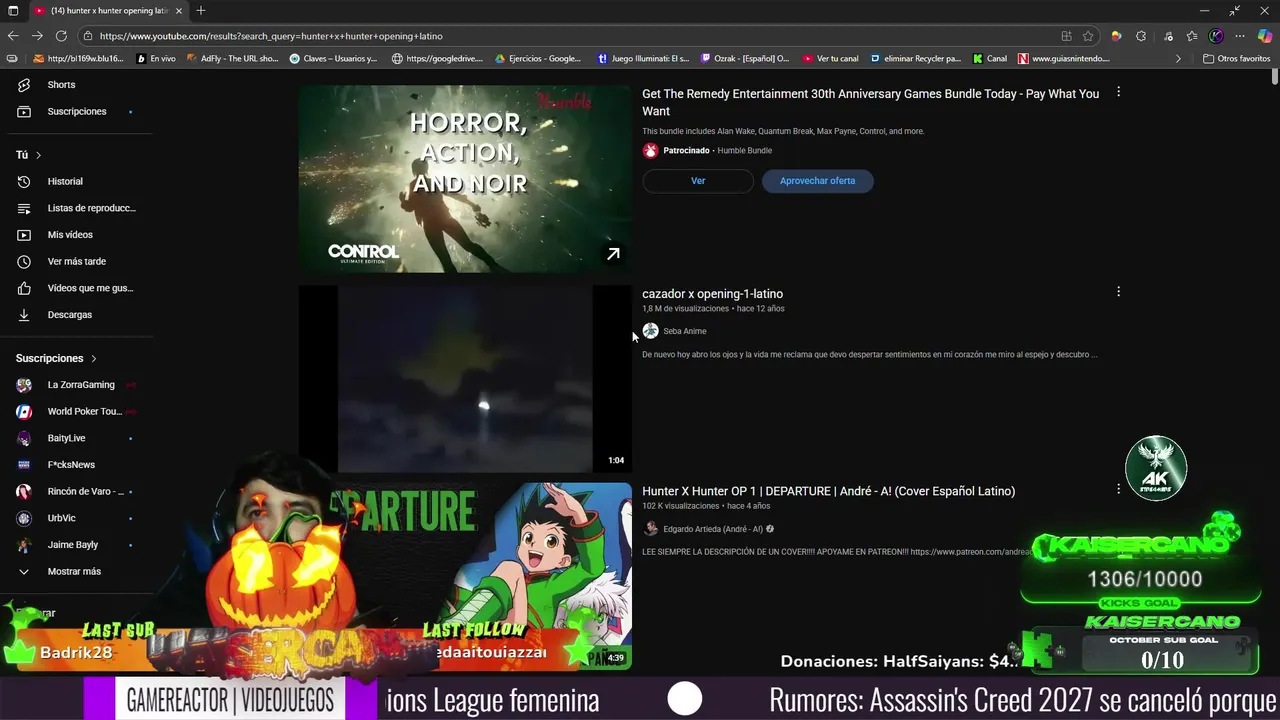1280x720 pixels.
Task: Open Otros favoritos folder
Action: 1237,59
